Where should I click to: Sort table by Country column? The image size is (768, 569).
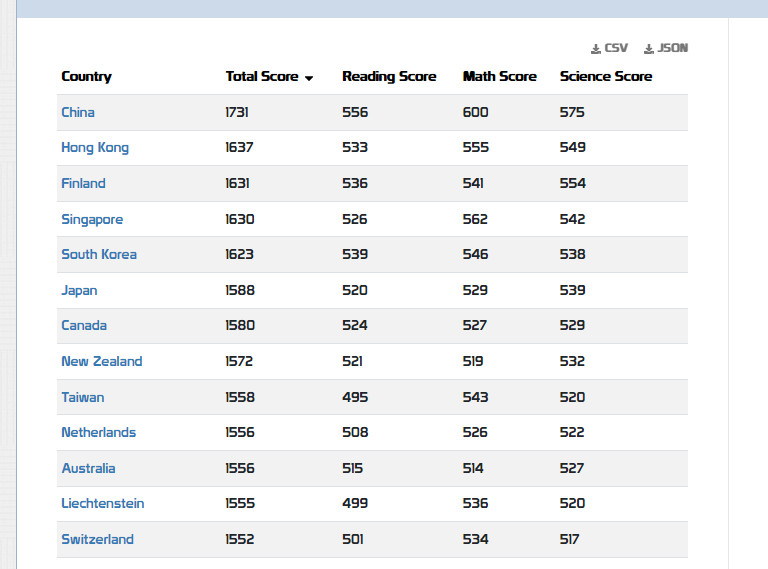[86, 76]
